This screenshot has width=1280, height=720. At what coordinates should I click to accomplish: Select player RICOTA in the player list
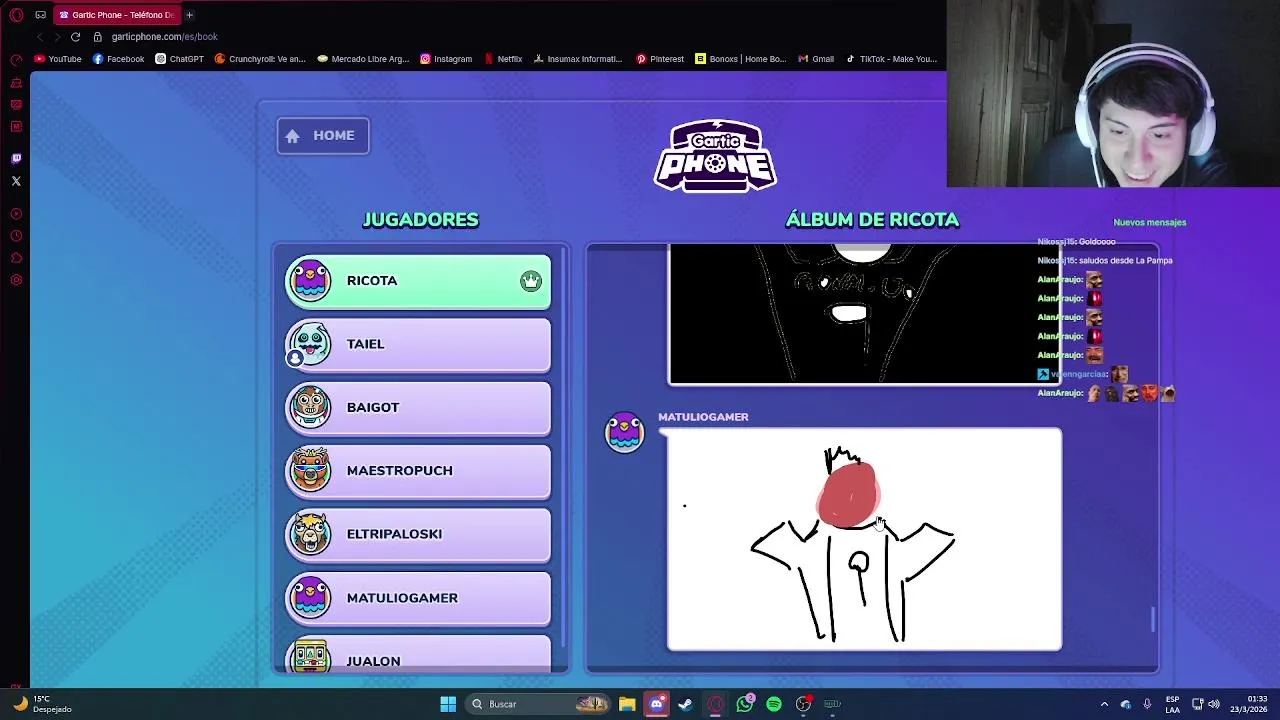pos(418,281)
